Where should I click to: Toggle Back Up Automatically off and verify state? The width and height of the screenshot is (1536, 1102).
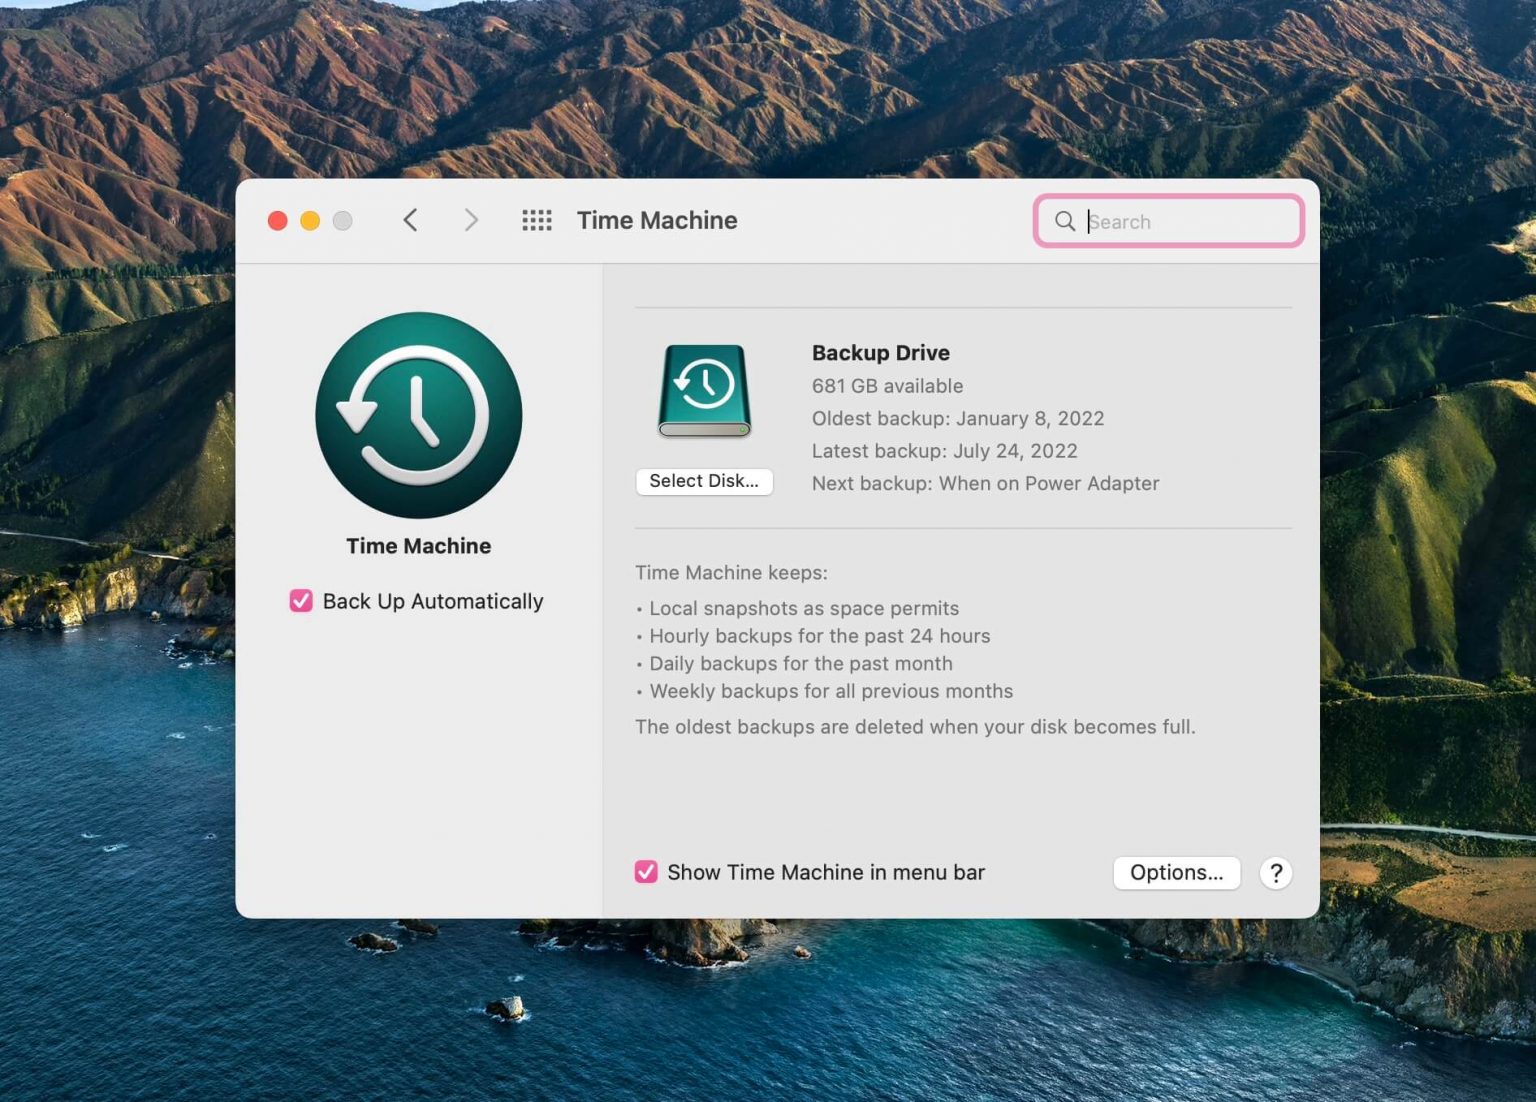300,601
